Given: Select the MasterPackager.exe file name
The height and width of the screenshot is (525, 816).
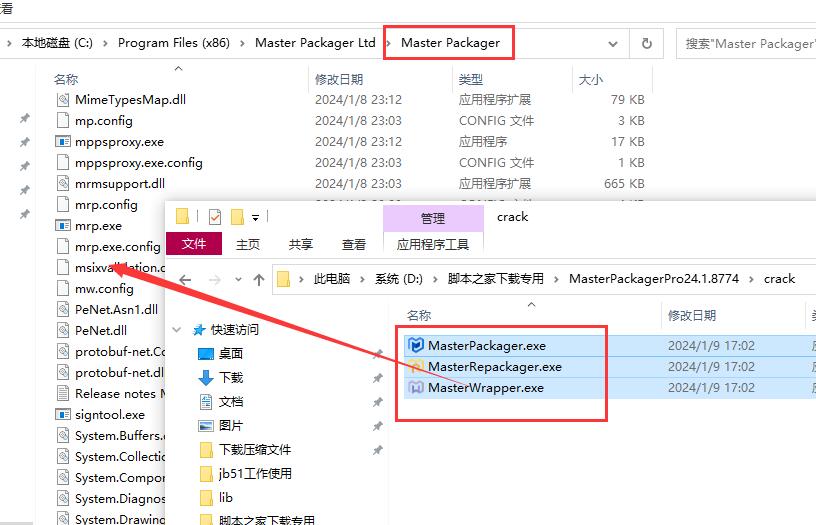Looking at the screenshot, I should click(x=487, y=345).
